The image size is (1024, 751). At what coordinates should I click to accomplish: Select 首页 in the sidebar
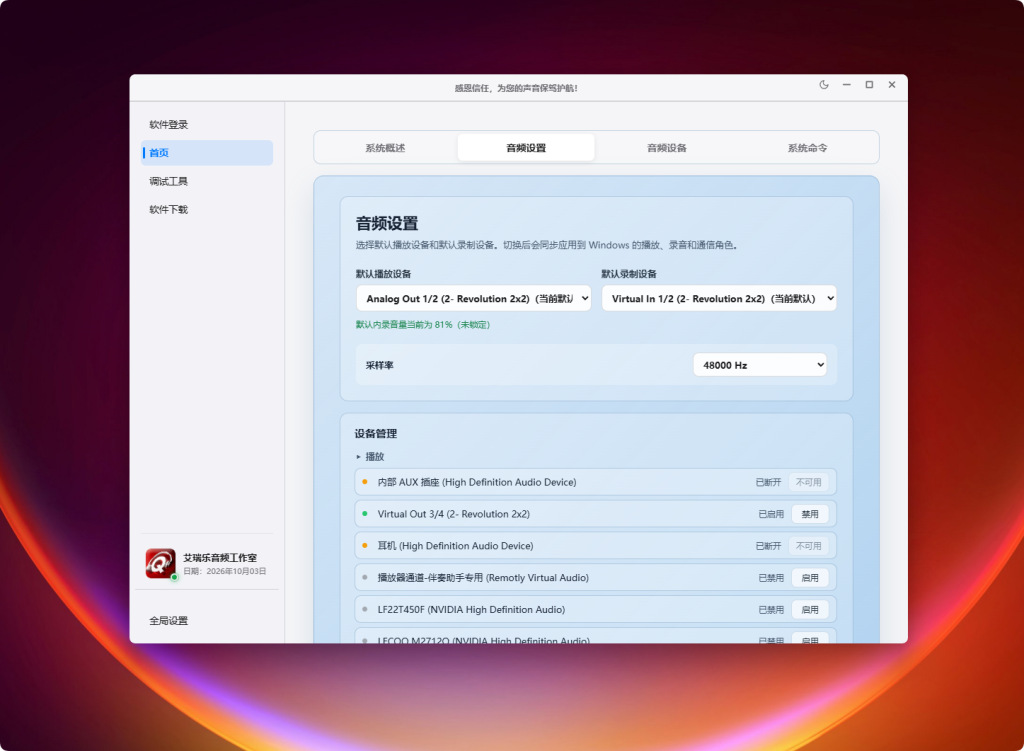tap(207, 153)
